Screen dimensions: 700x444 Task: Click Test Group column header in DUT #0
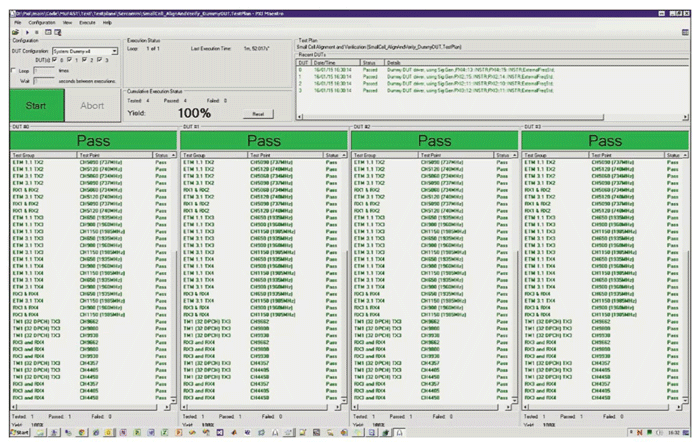(43, 155)
